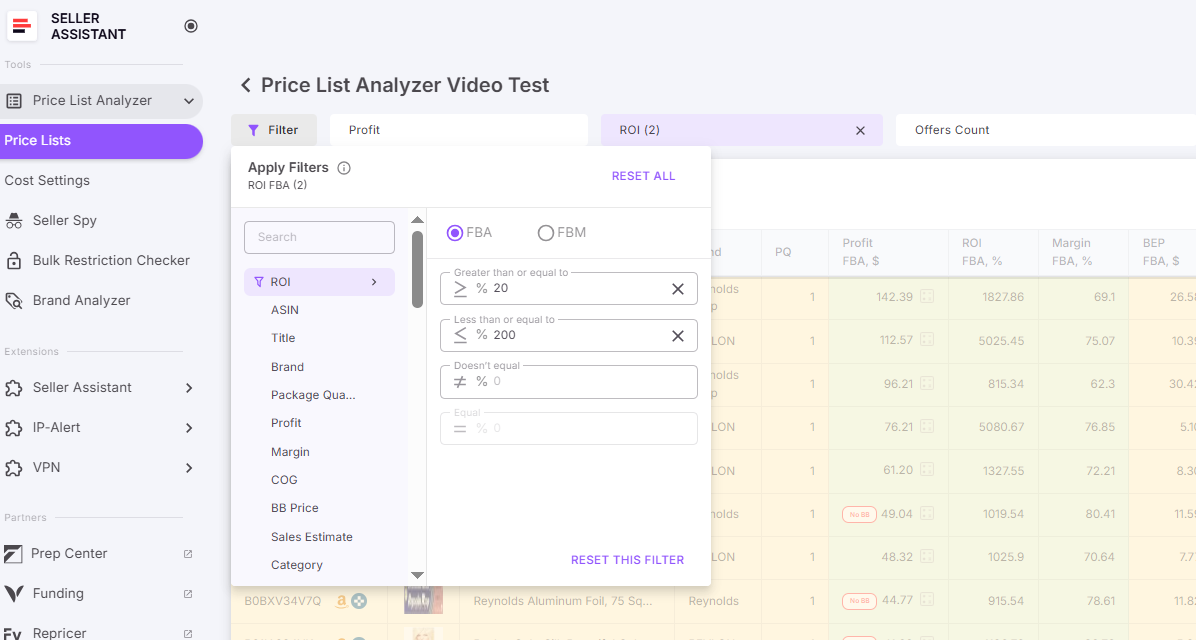
Task: Click the calculator icon beside profit 142.39
Action: point(927,297)
